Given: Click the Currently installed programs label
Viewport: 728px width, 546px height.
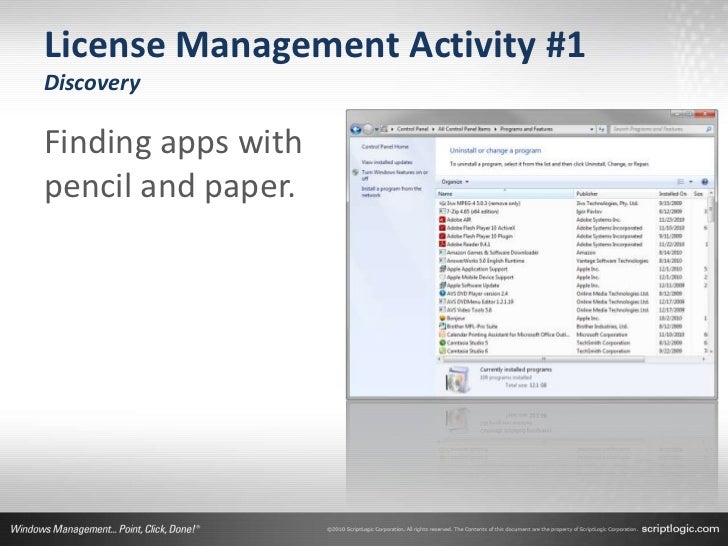Looking at the screenshot, I should click(516, 370).
